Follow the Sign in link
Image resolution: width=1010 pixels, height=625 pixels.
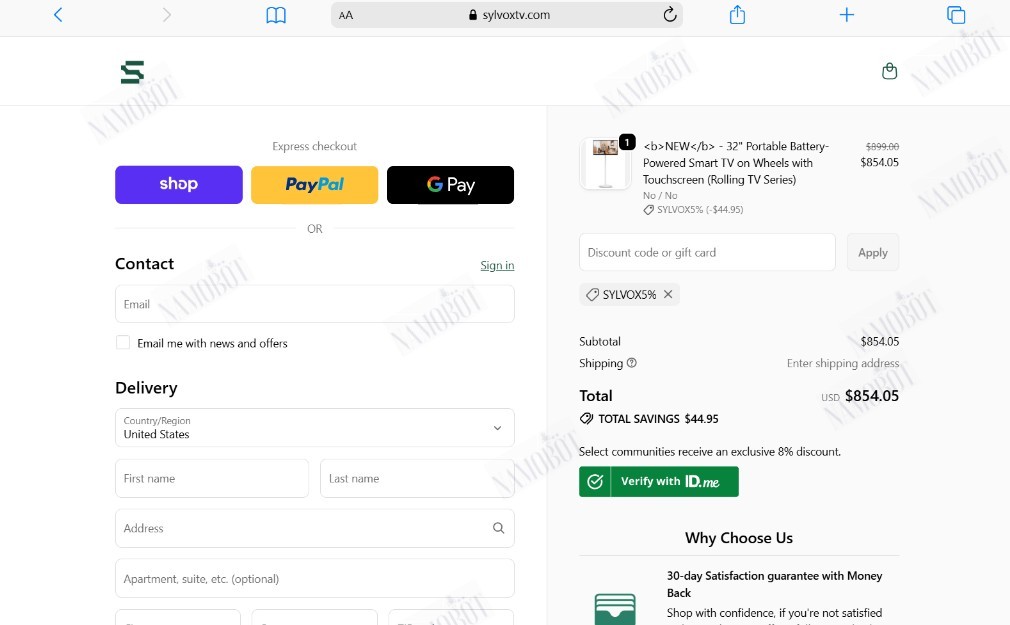(x=497, y=265)
